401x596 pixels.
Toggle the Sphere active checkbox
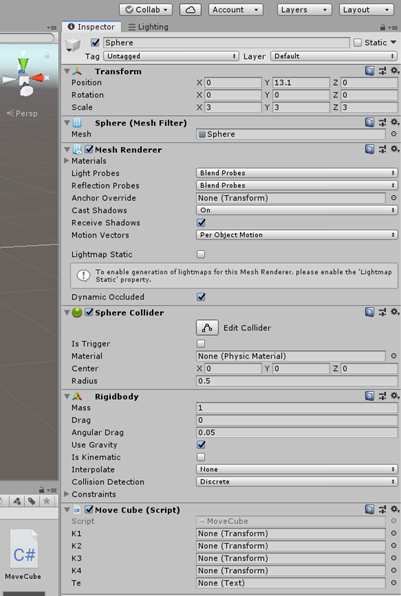(95, 42)
